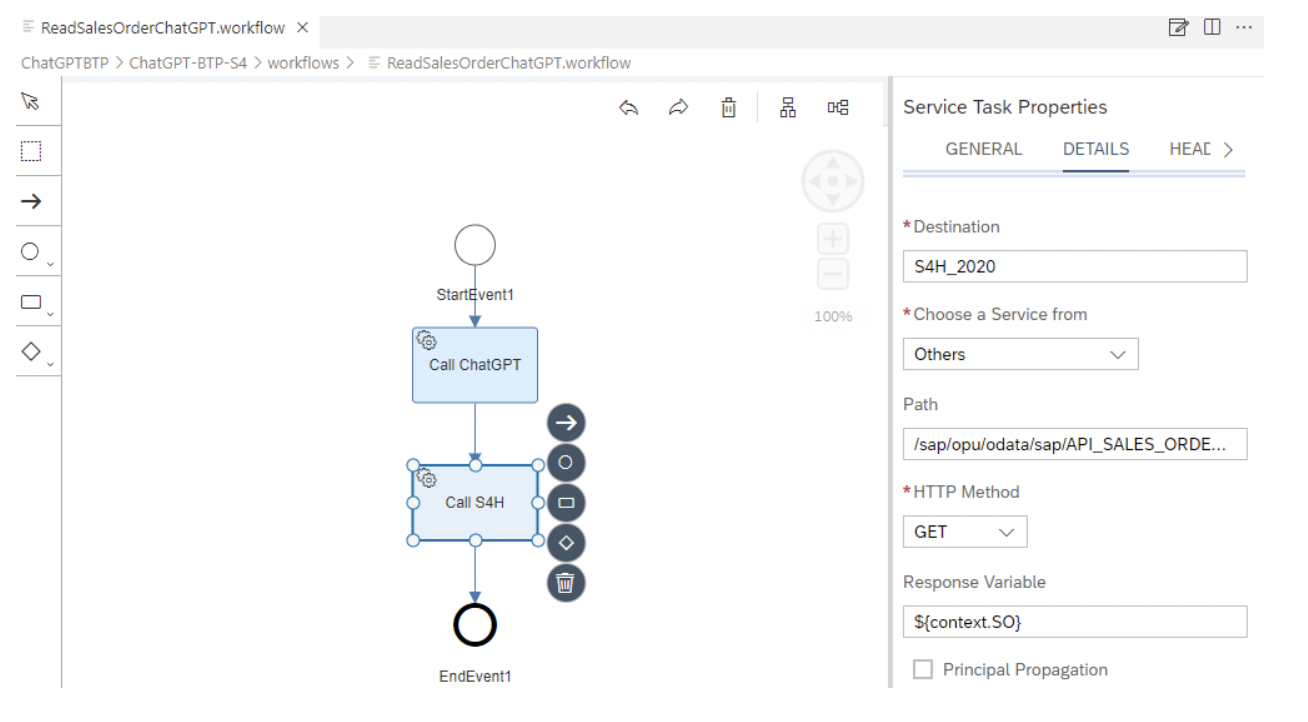This screenshot has width=1308, height=722.
Task: Enable the Principal Propagation checkbox
Action: coord(923,670)
